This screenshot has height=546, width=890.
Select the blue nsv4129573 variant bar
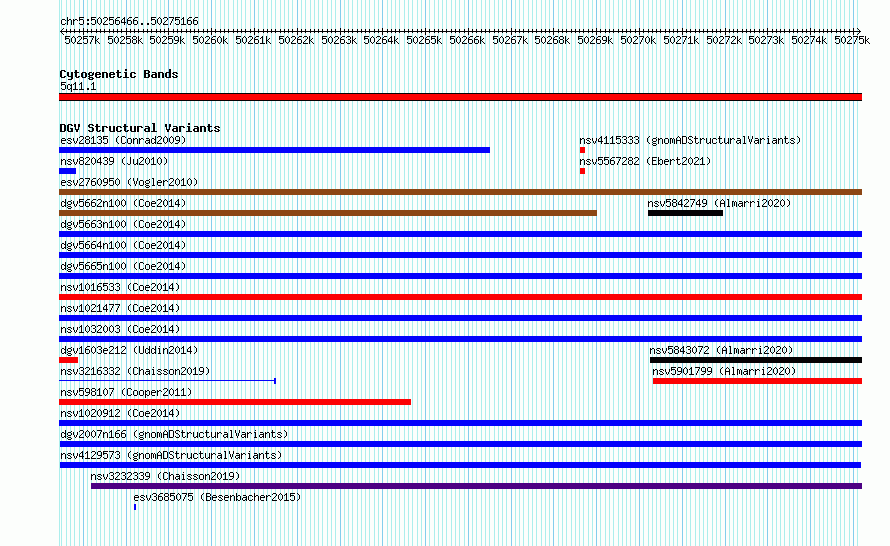pyautogui.click(x=460, y=465)
